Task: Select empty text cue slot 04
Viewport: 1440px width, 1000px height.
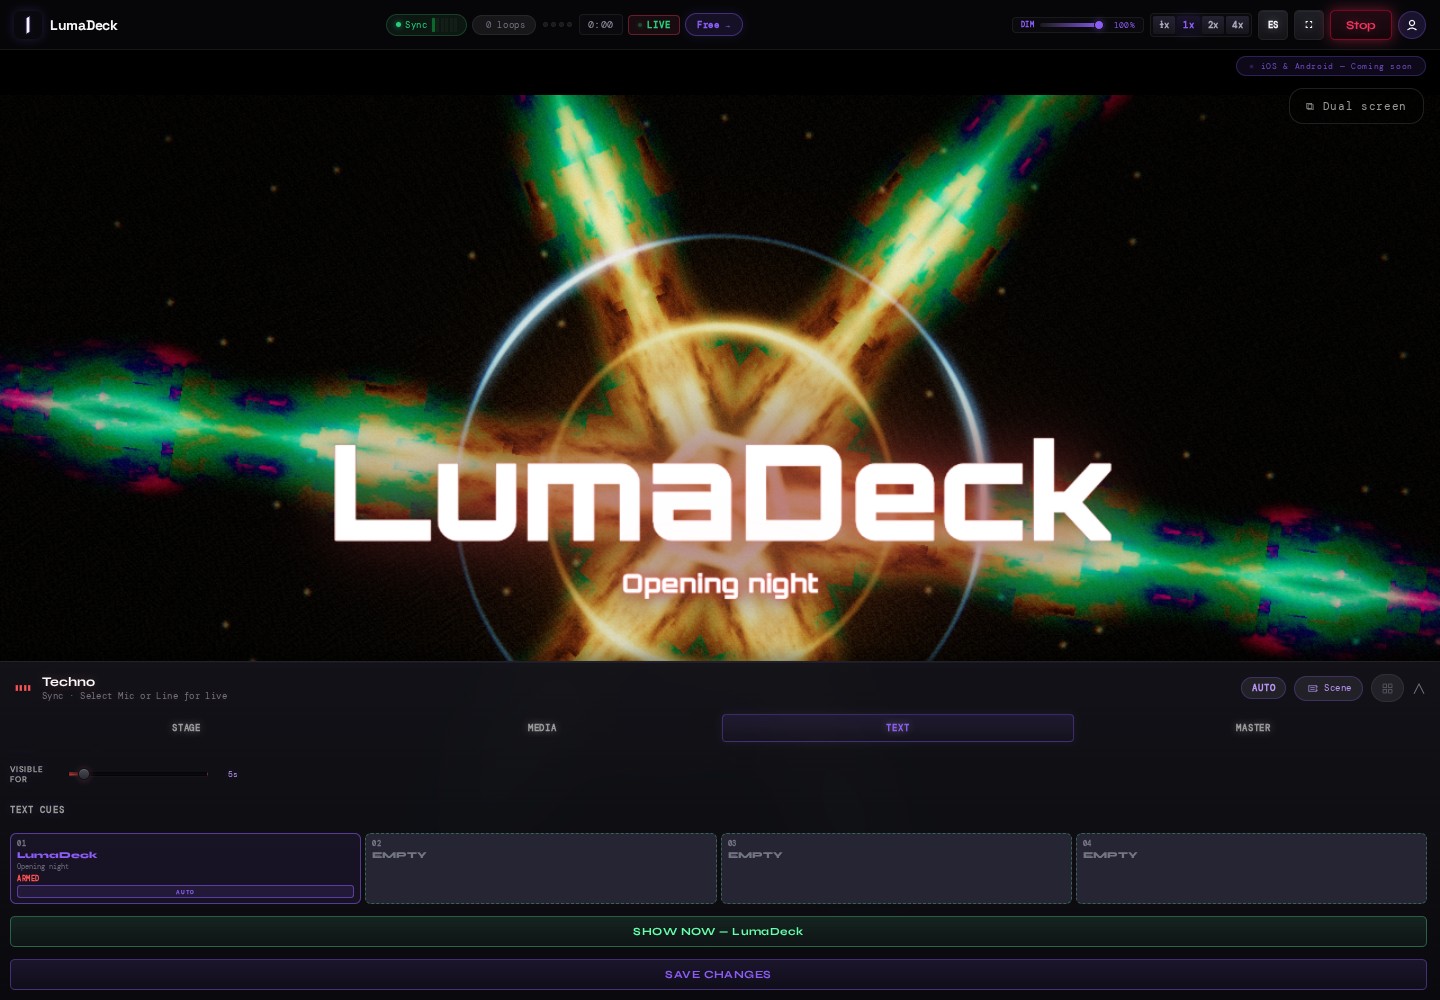Action: 1251,868
